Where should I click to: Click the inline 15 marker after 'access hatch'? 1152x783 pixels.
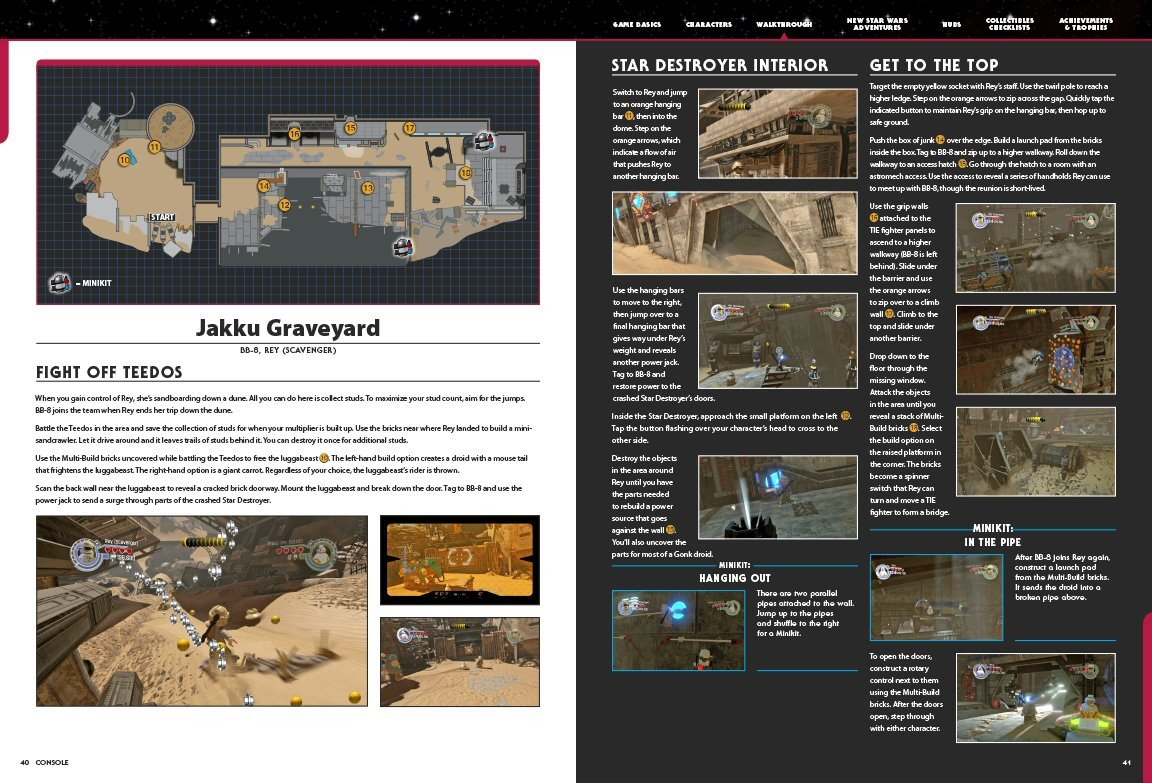[962, 164]
